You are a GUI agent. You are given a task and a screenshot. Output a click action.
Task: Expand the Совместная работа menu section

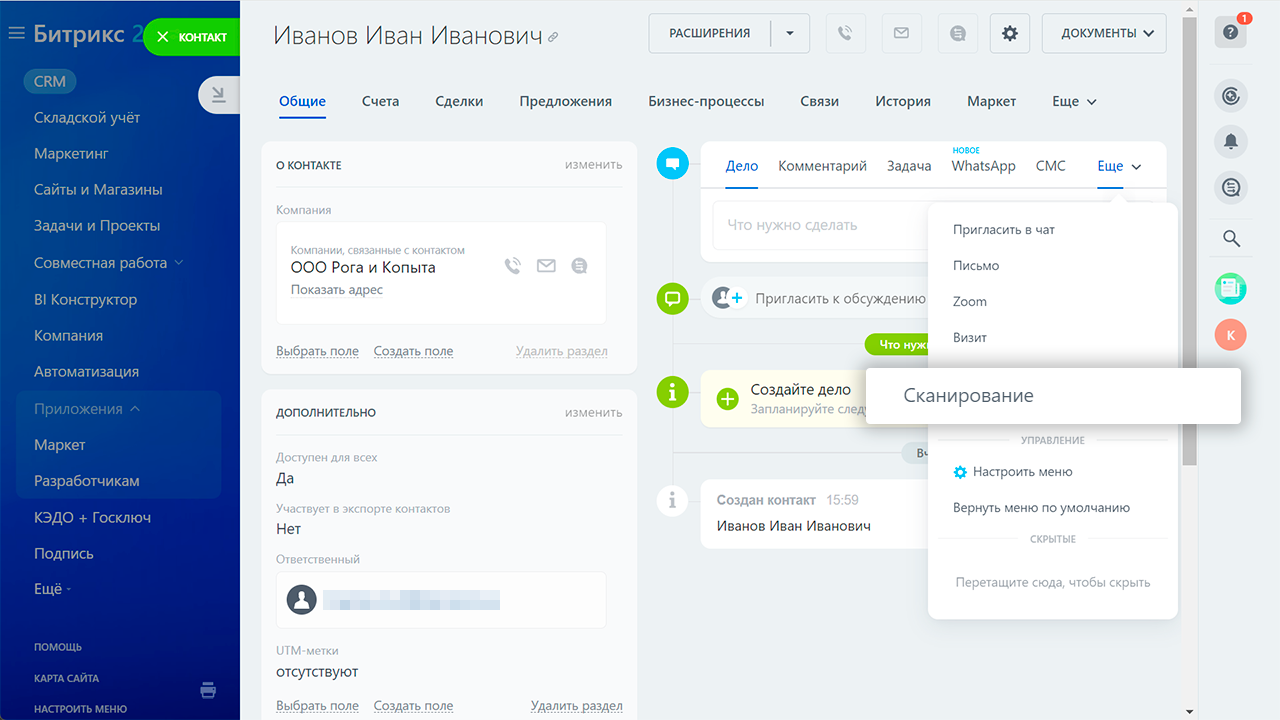coord(179,263)
